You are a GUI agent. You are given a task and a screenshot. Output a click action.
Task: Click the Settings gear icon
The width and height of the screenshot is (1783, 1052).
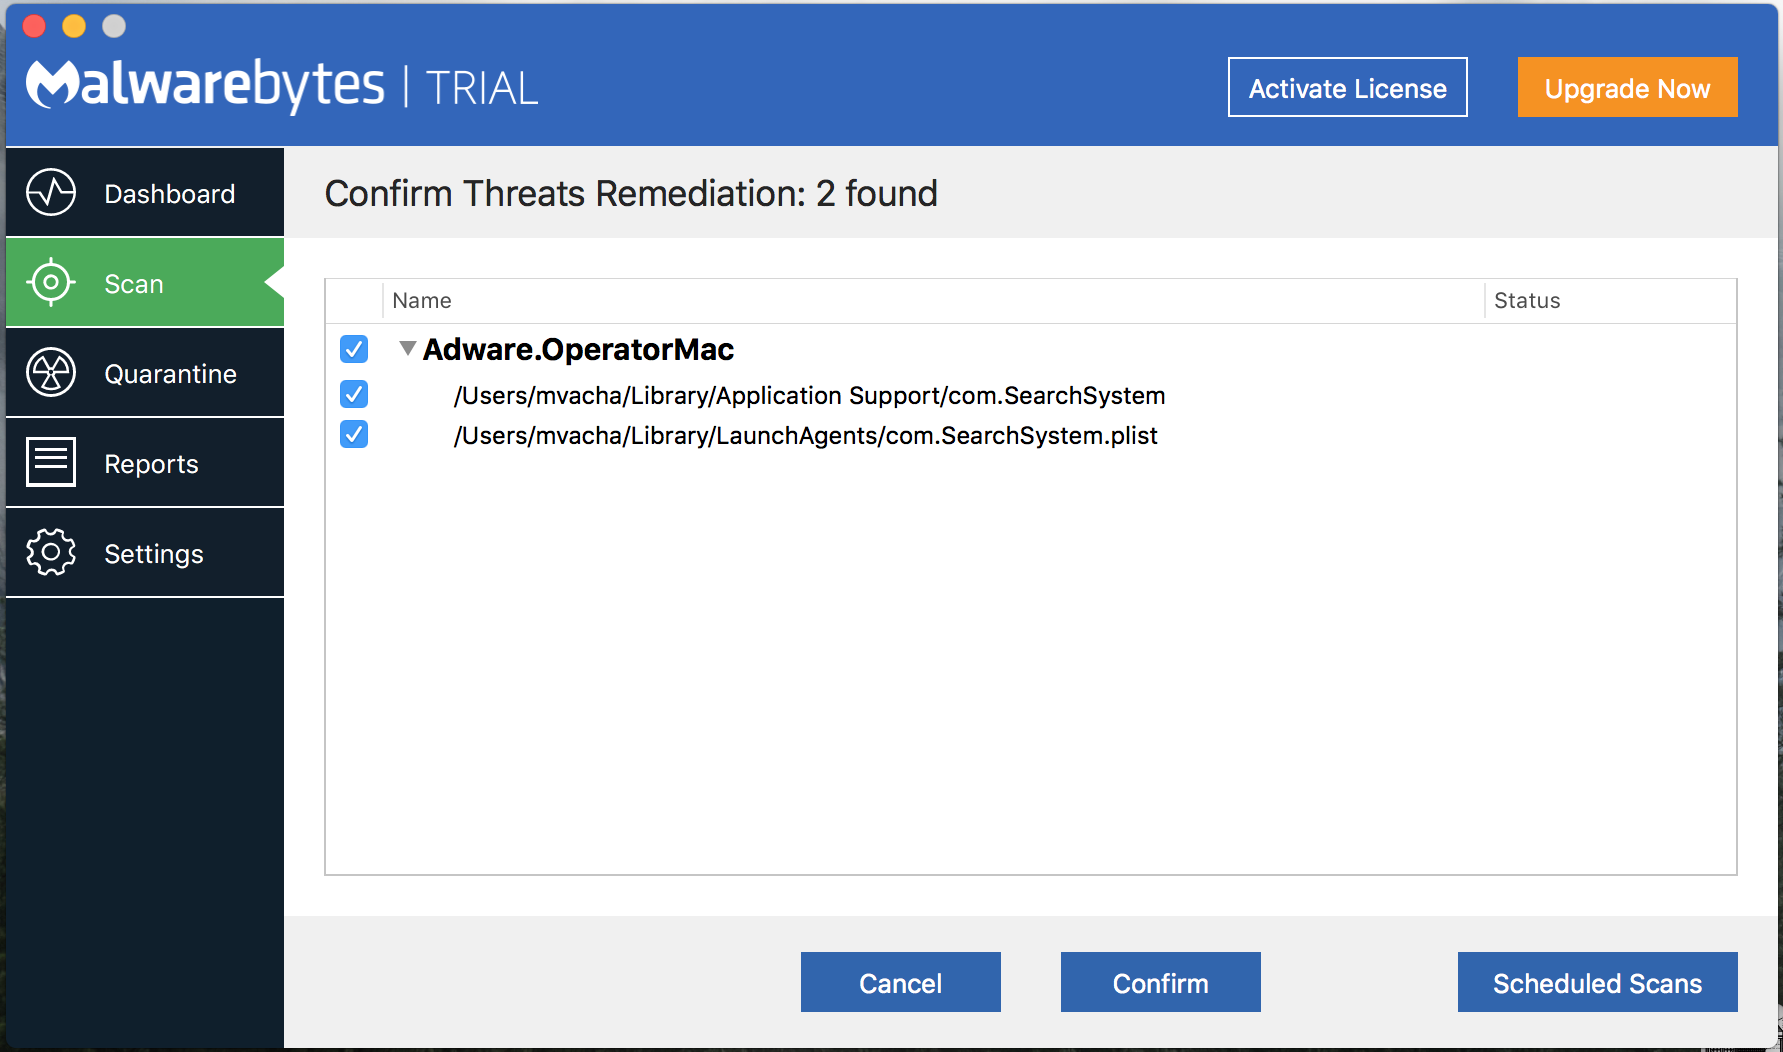click(51, 552)
